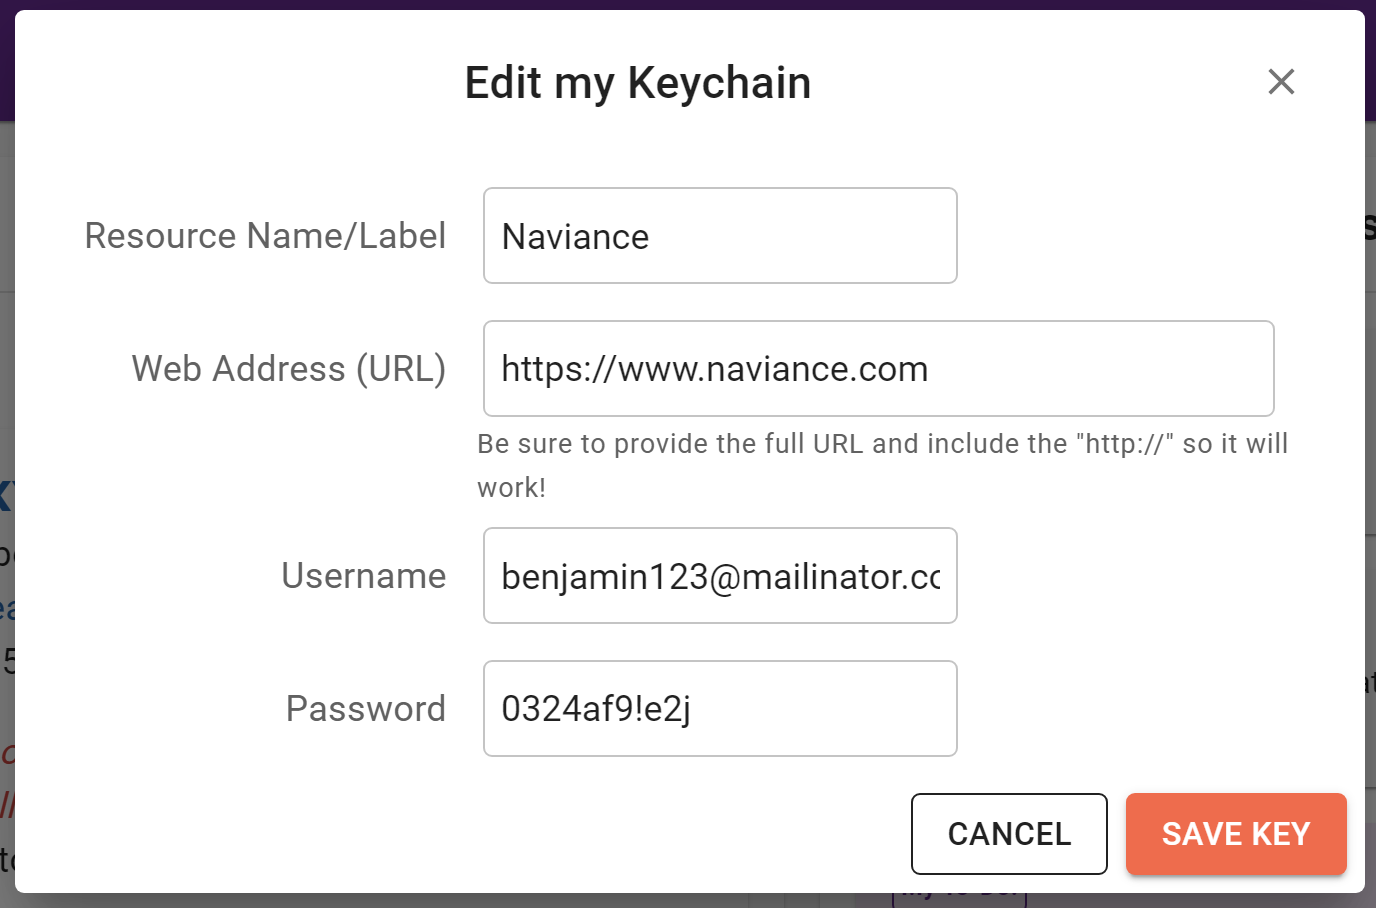Click the 'Edit my Keychain' dialog title
The height and width of the screenshot is (908, 1376).
click(638, 83)
